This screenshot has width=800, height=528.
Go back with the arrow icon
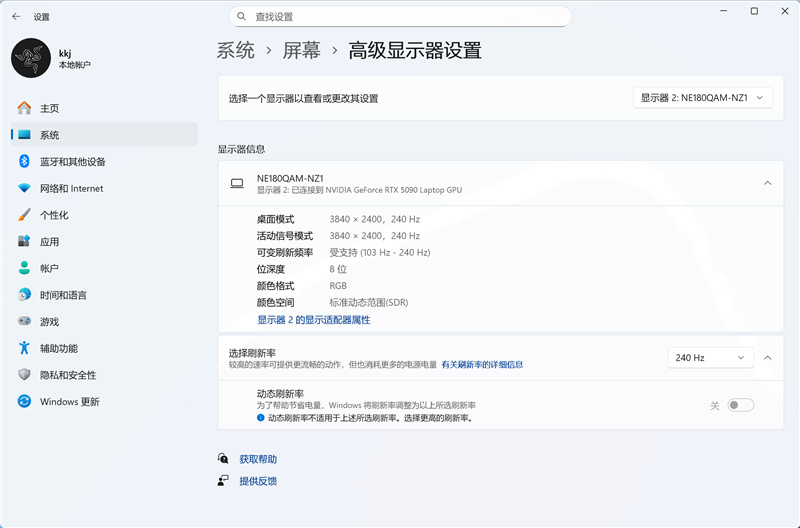[x=16, y=17]
